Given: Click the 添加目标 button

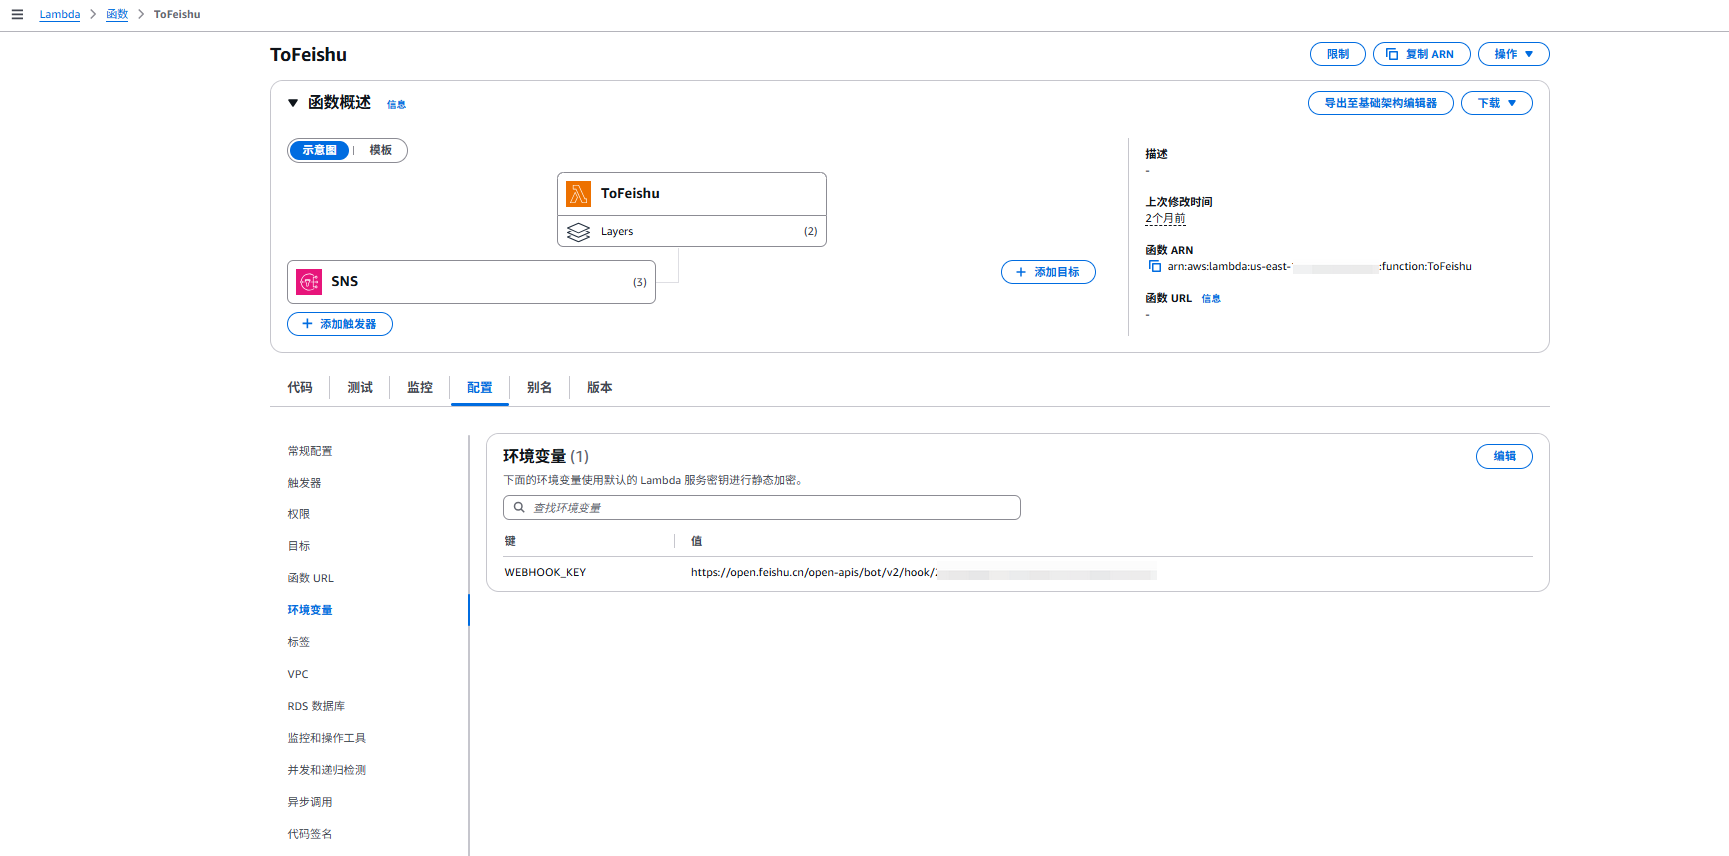Looking at the screenshot, I should coord(1048,272).
